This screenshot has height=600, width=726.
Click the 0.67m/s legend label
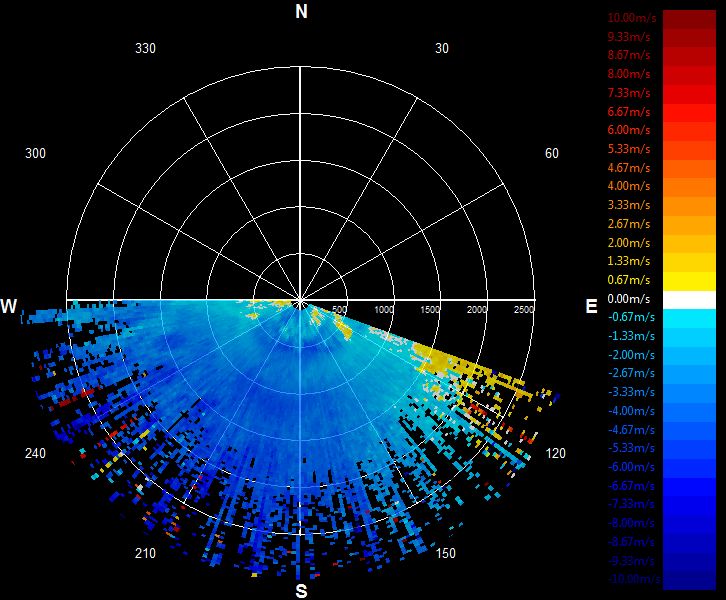click(629, 280)
